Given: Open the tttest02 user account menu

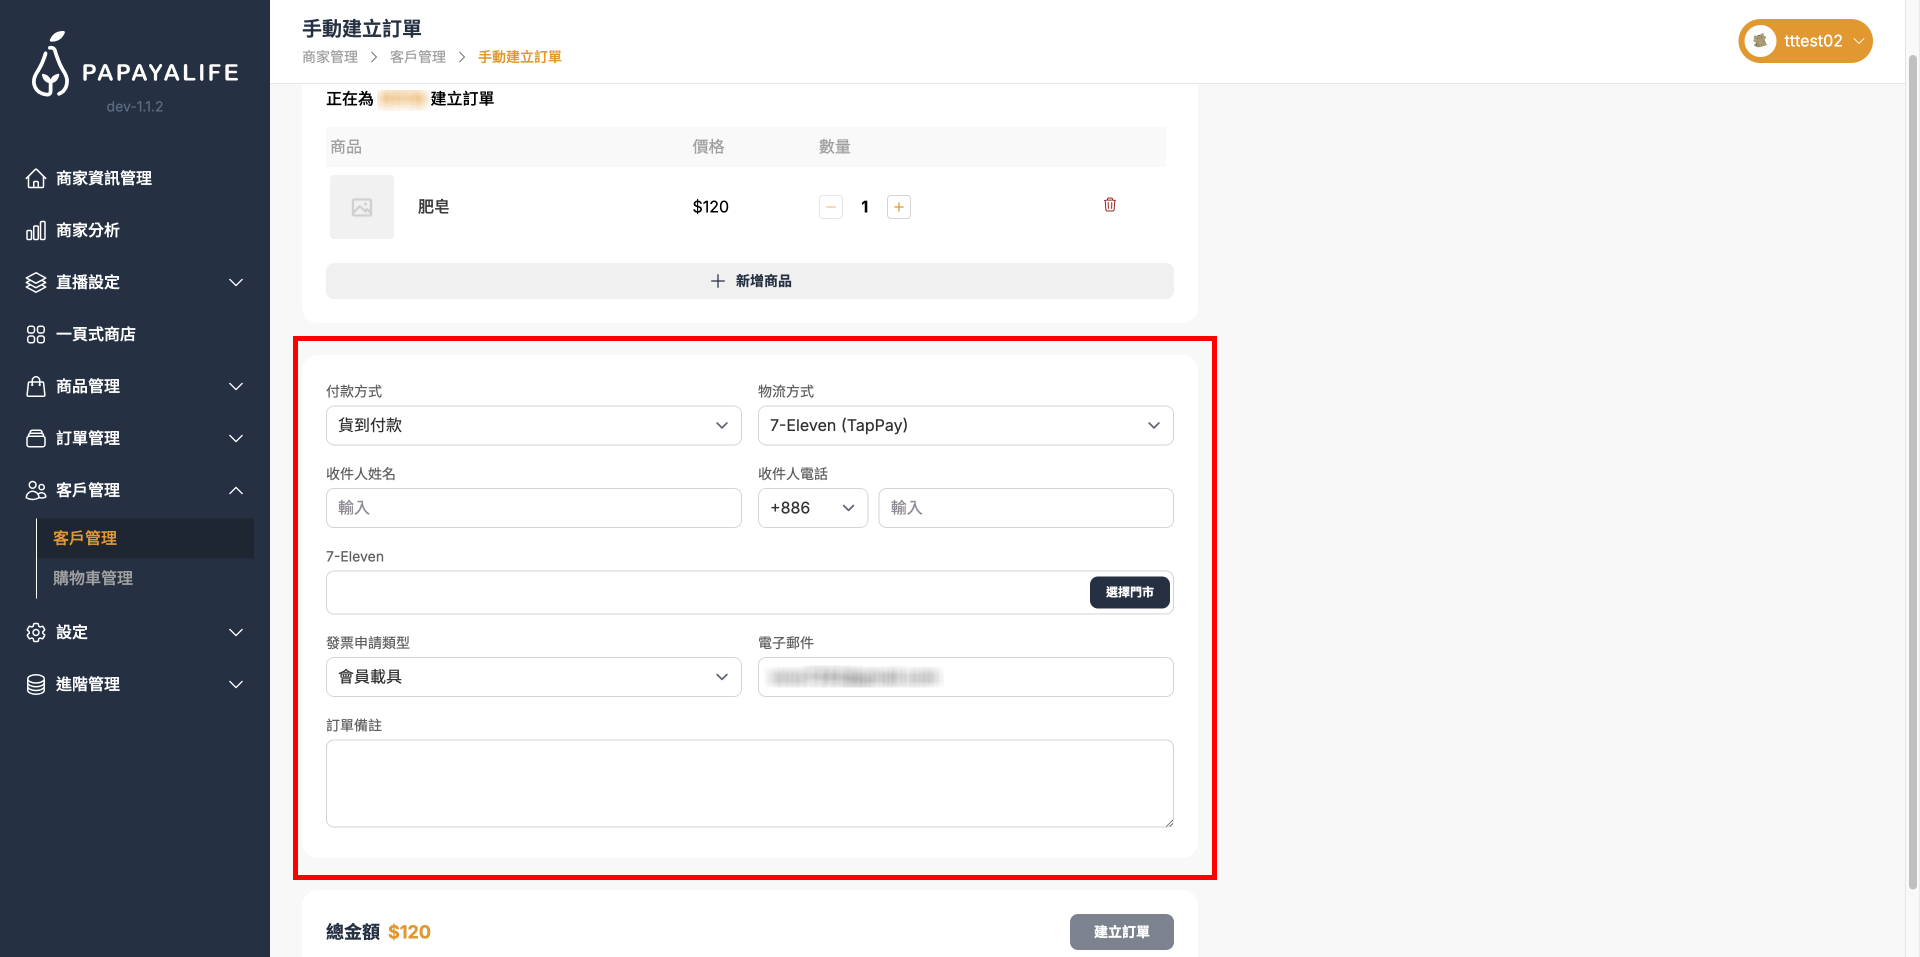Looking at the screenshot, I should point(1805,41).
